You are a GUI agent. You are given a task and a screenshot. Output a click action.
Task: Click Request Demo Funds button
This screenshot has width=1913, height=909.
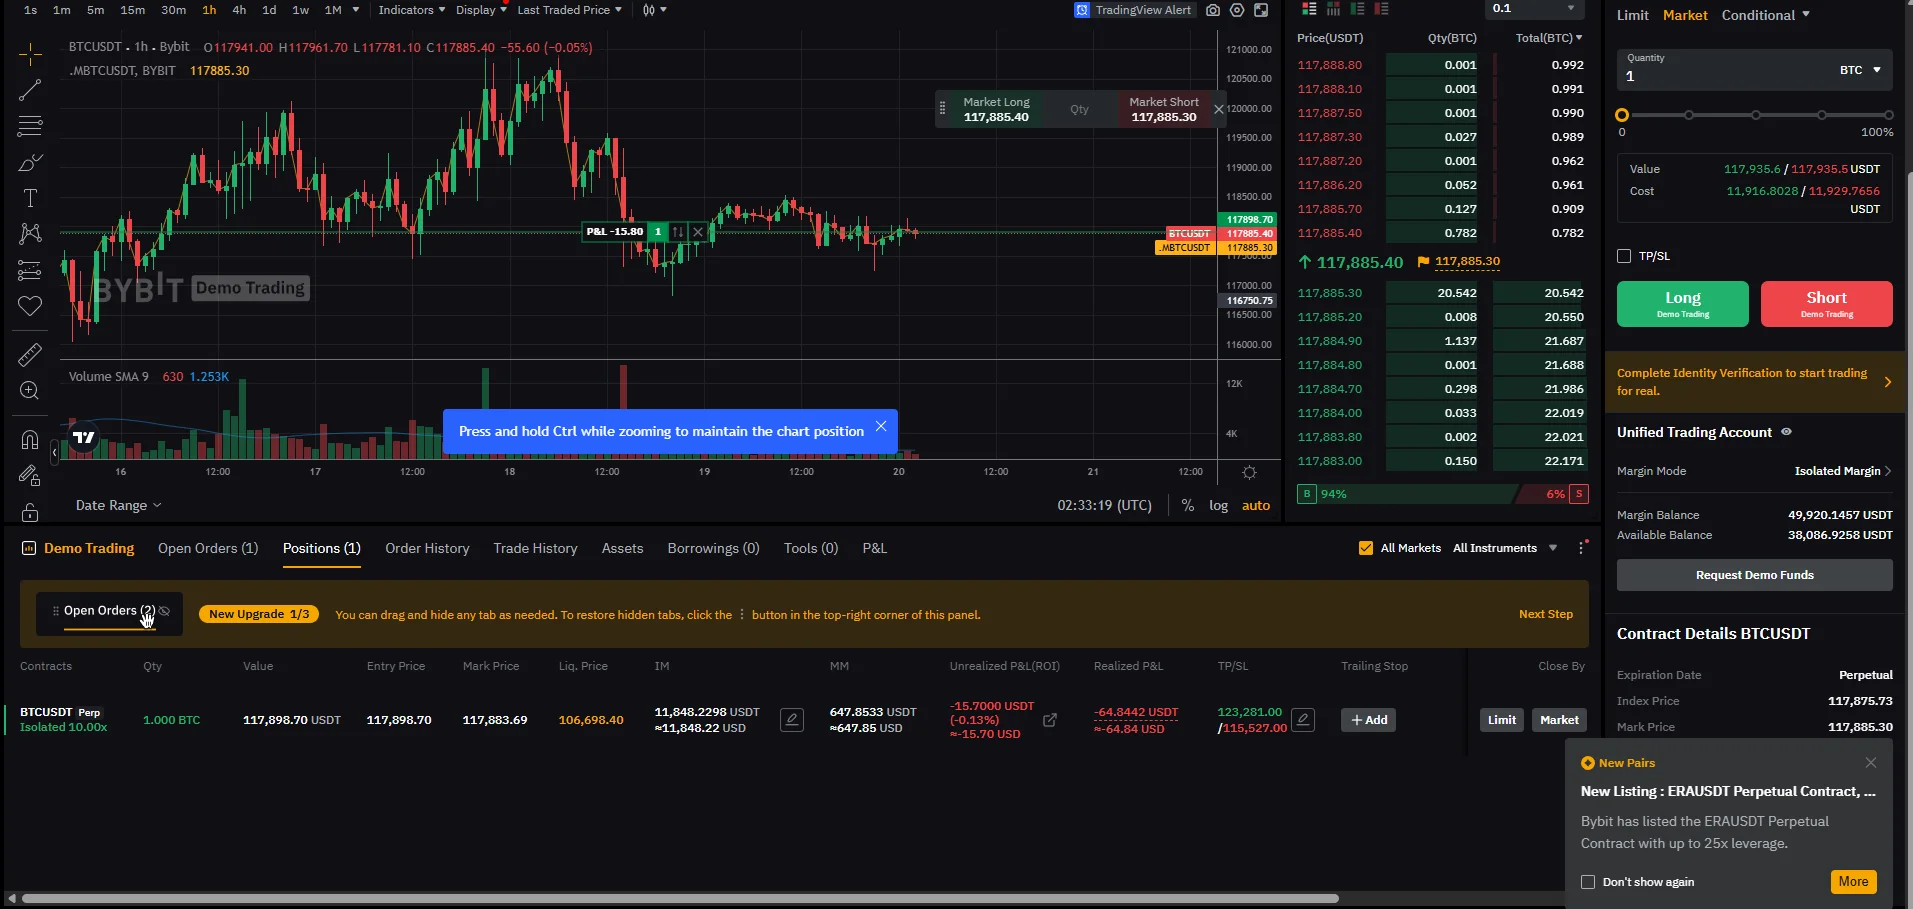coord(1755,575)
